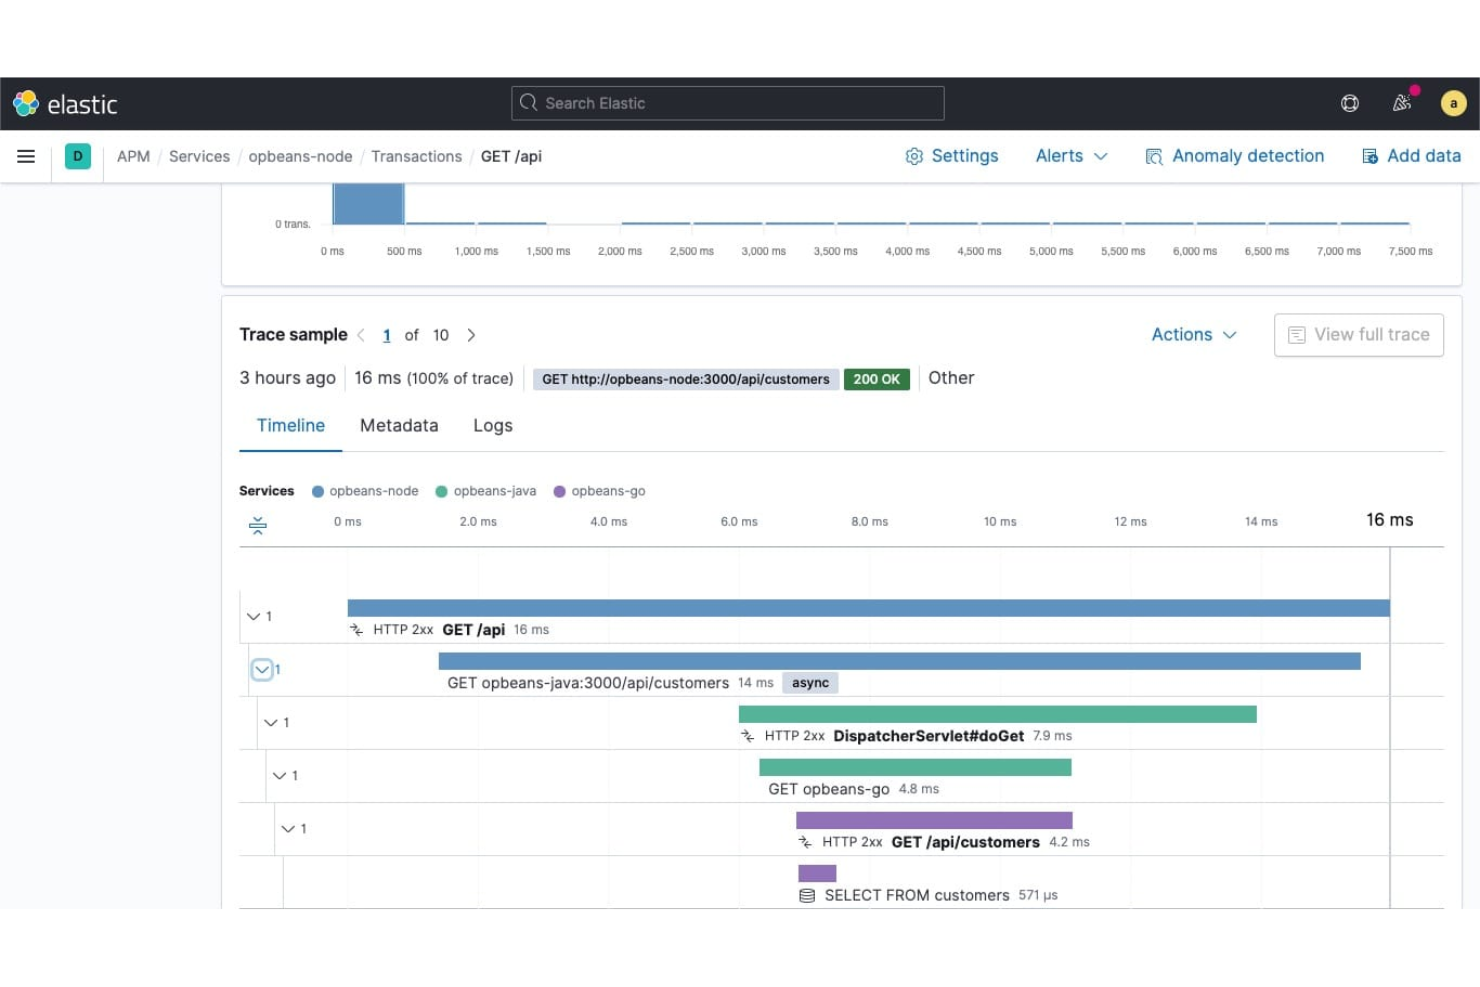Viewport: 1480px width, 987px height.
Task: Collapse the GET /api root span
Action: [x=254, y=617]
